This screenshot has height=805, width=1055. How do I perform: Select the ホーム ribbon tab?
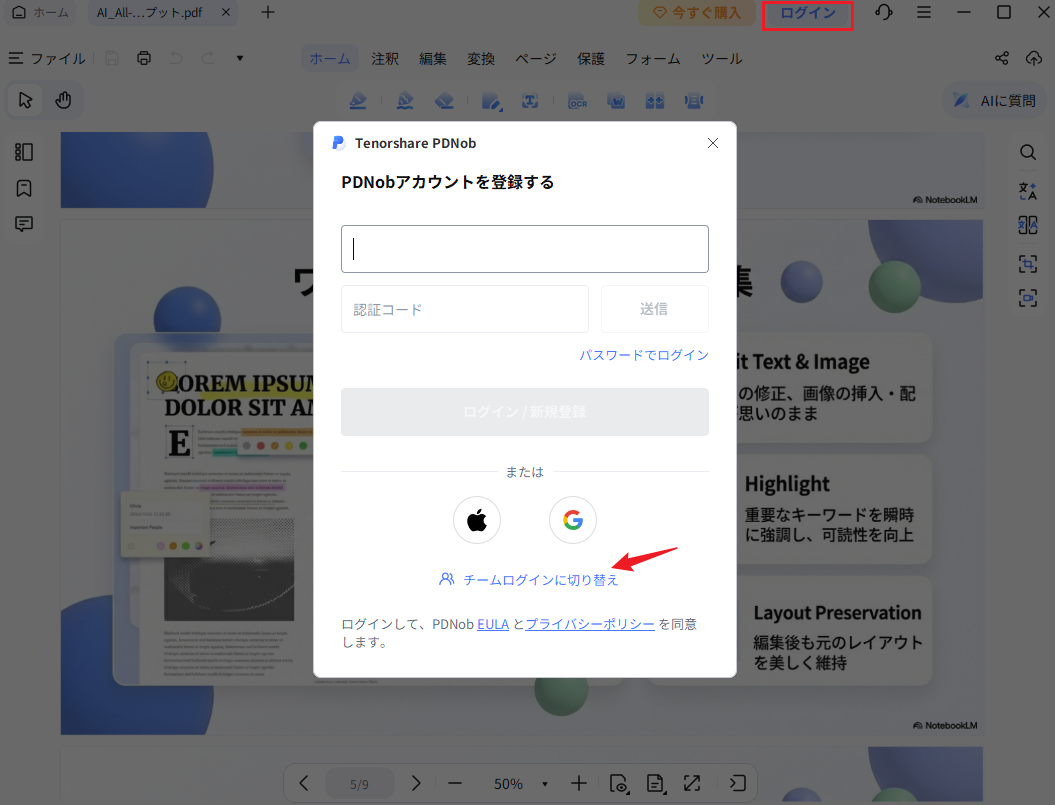click(330, 59)
